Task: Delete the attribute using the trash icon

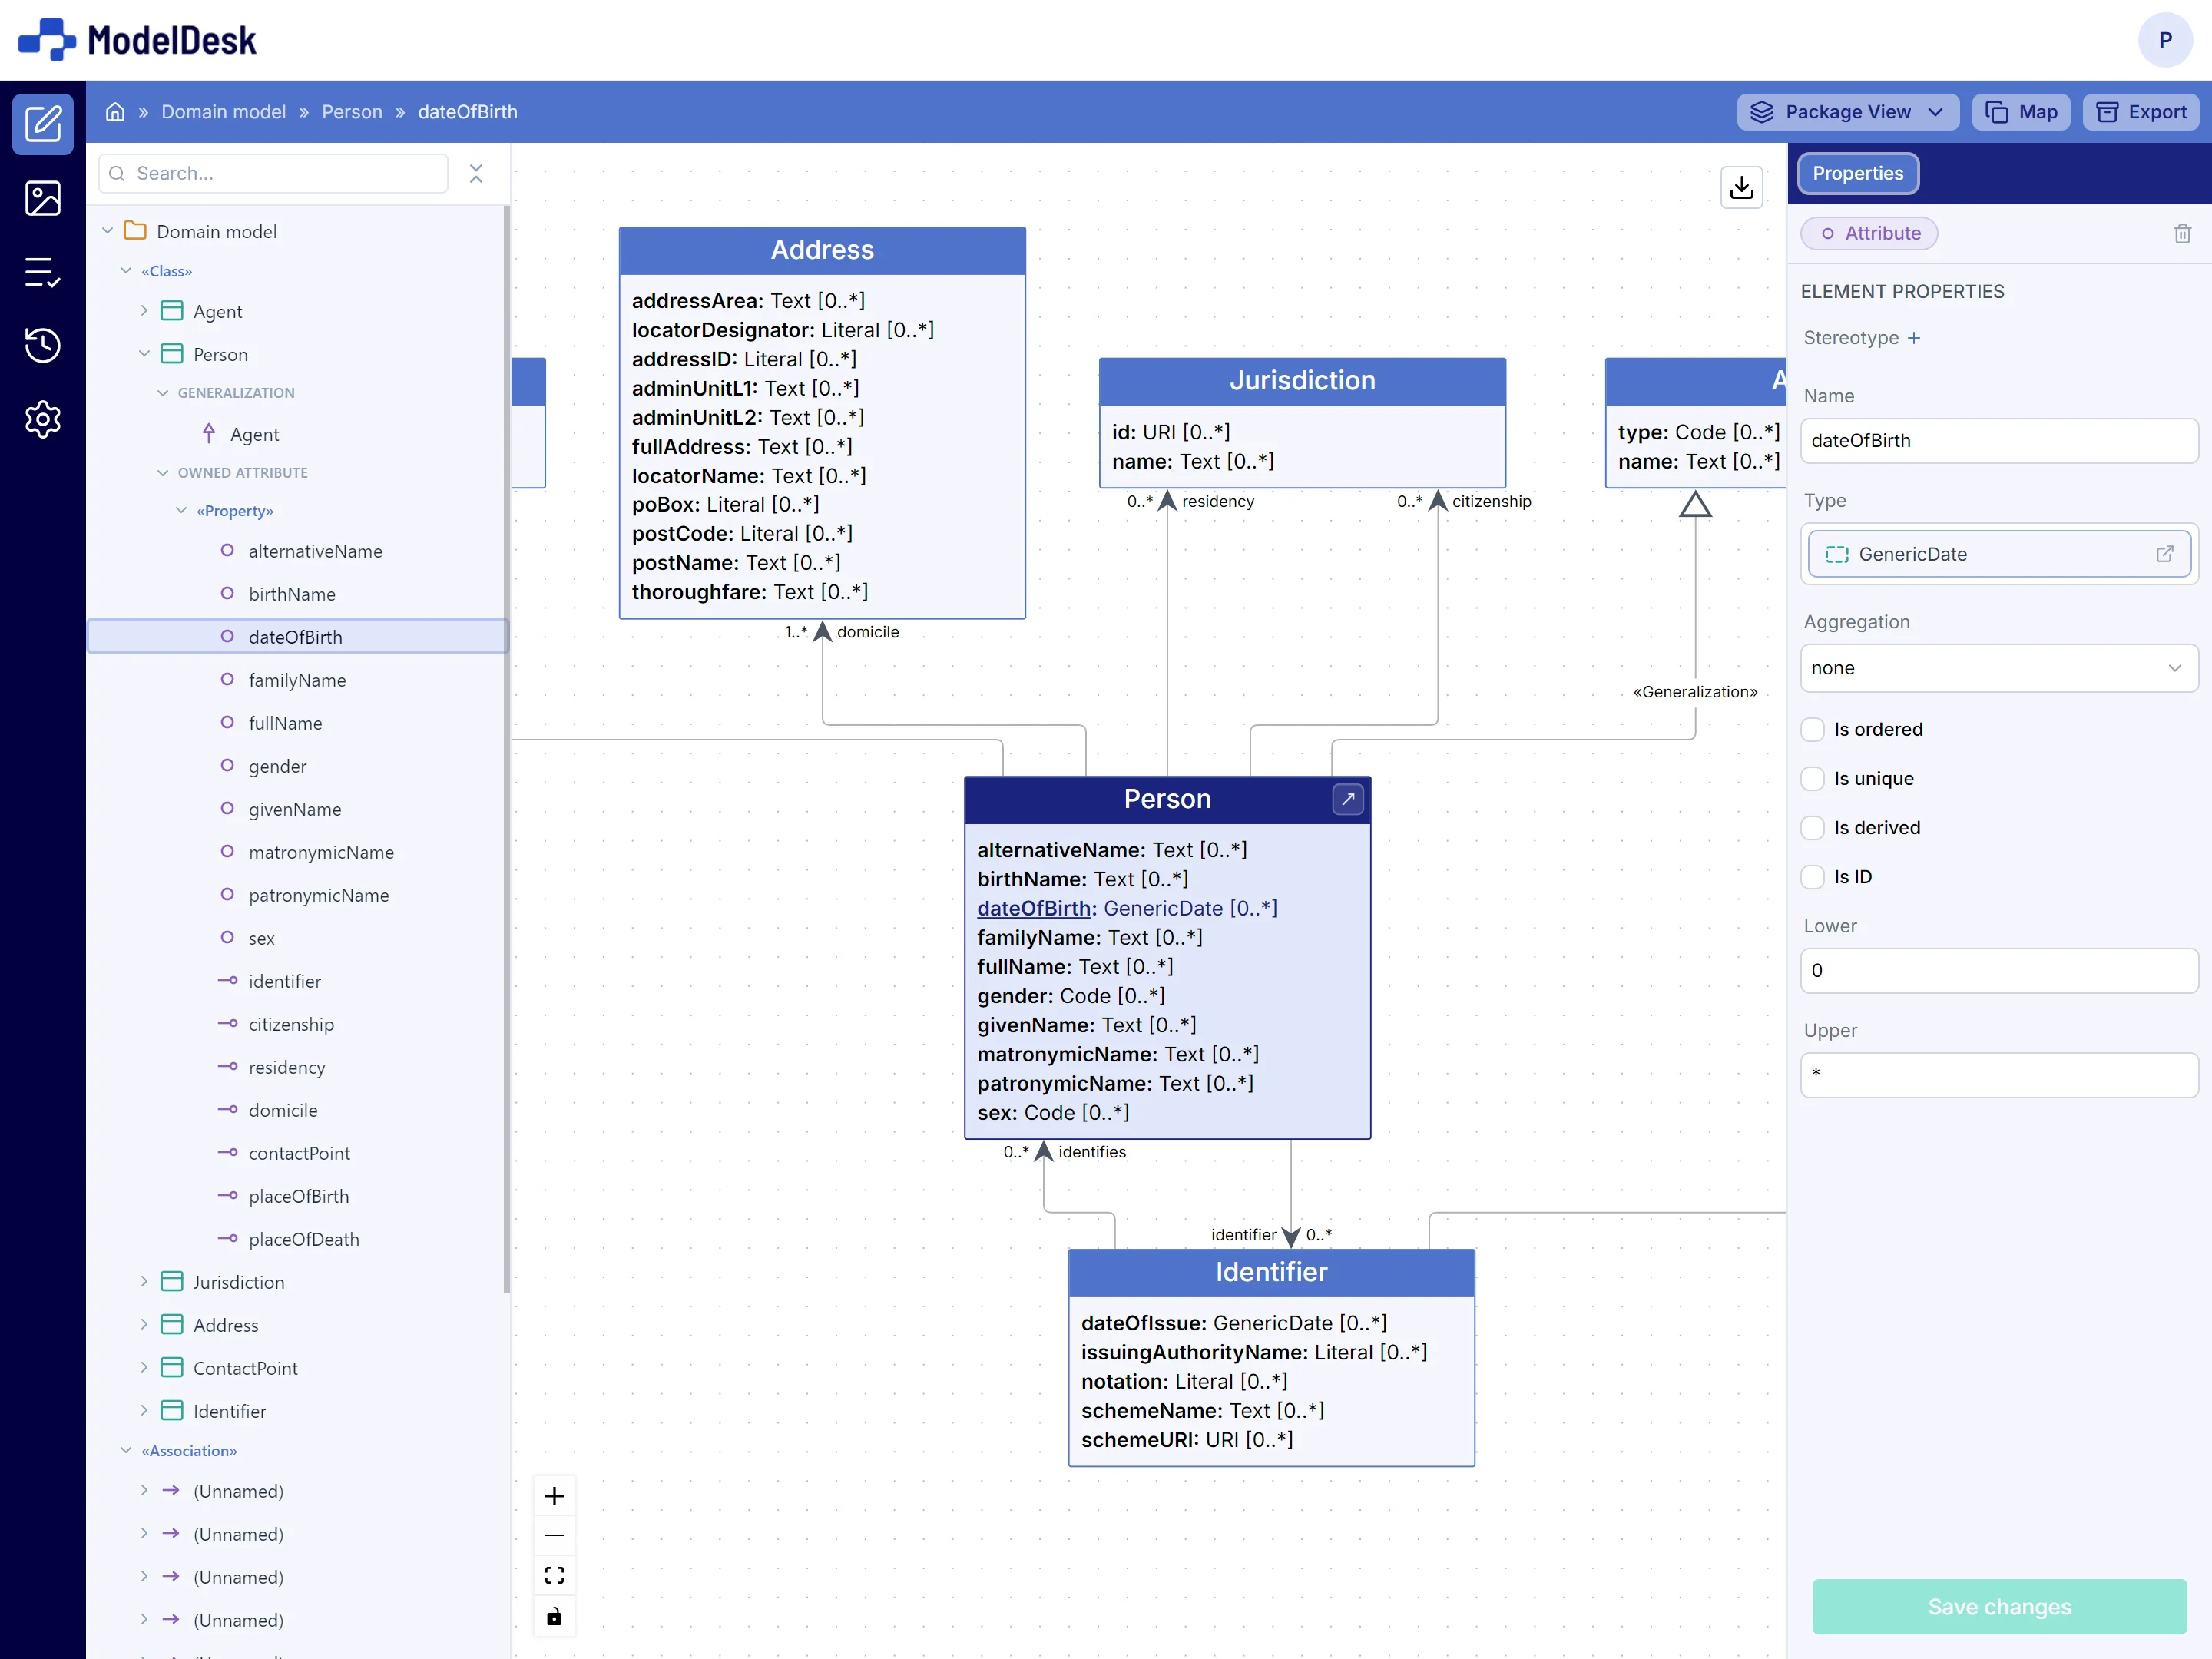Action: click(2182, 233)
